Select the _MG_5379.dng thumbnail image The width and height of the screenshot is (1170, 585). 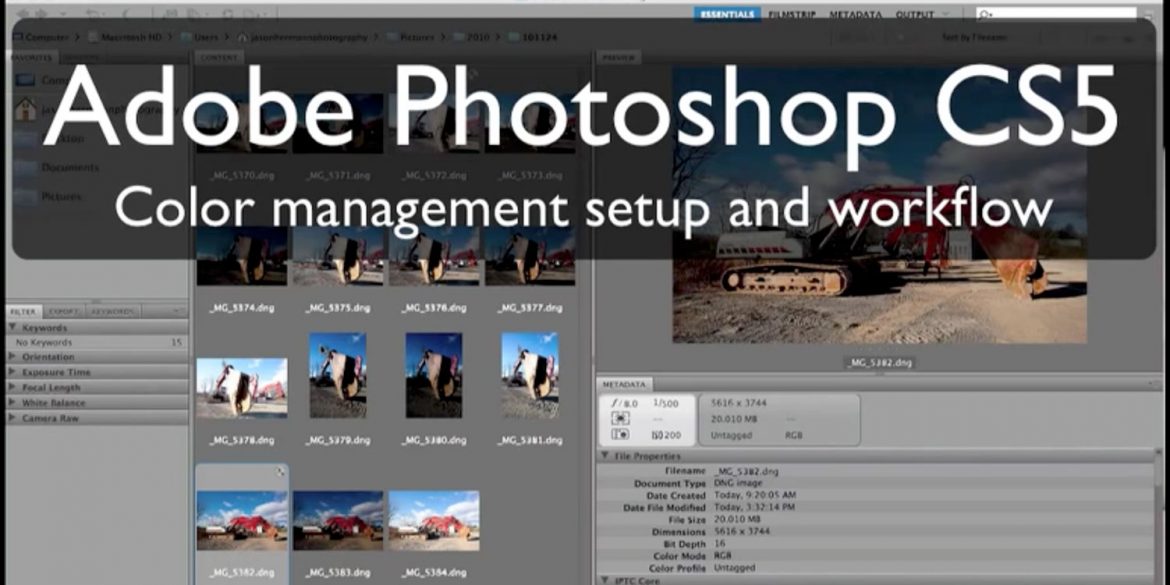coord(338,375)
